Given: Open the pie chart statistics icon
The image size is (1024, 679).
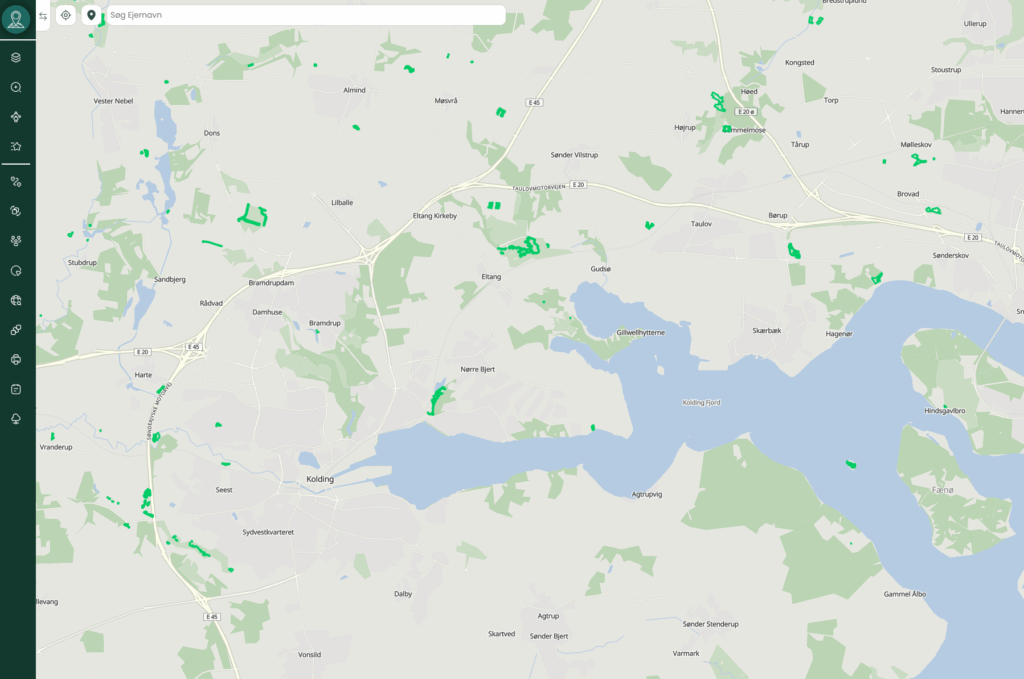Looking at the screenshot, I should tap(16, 271).
